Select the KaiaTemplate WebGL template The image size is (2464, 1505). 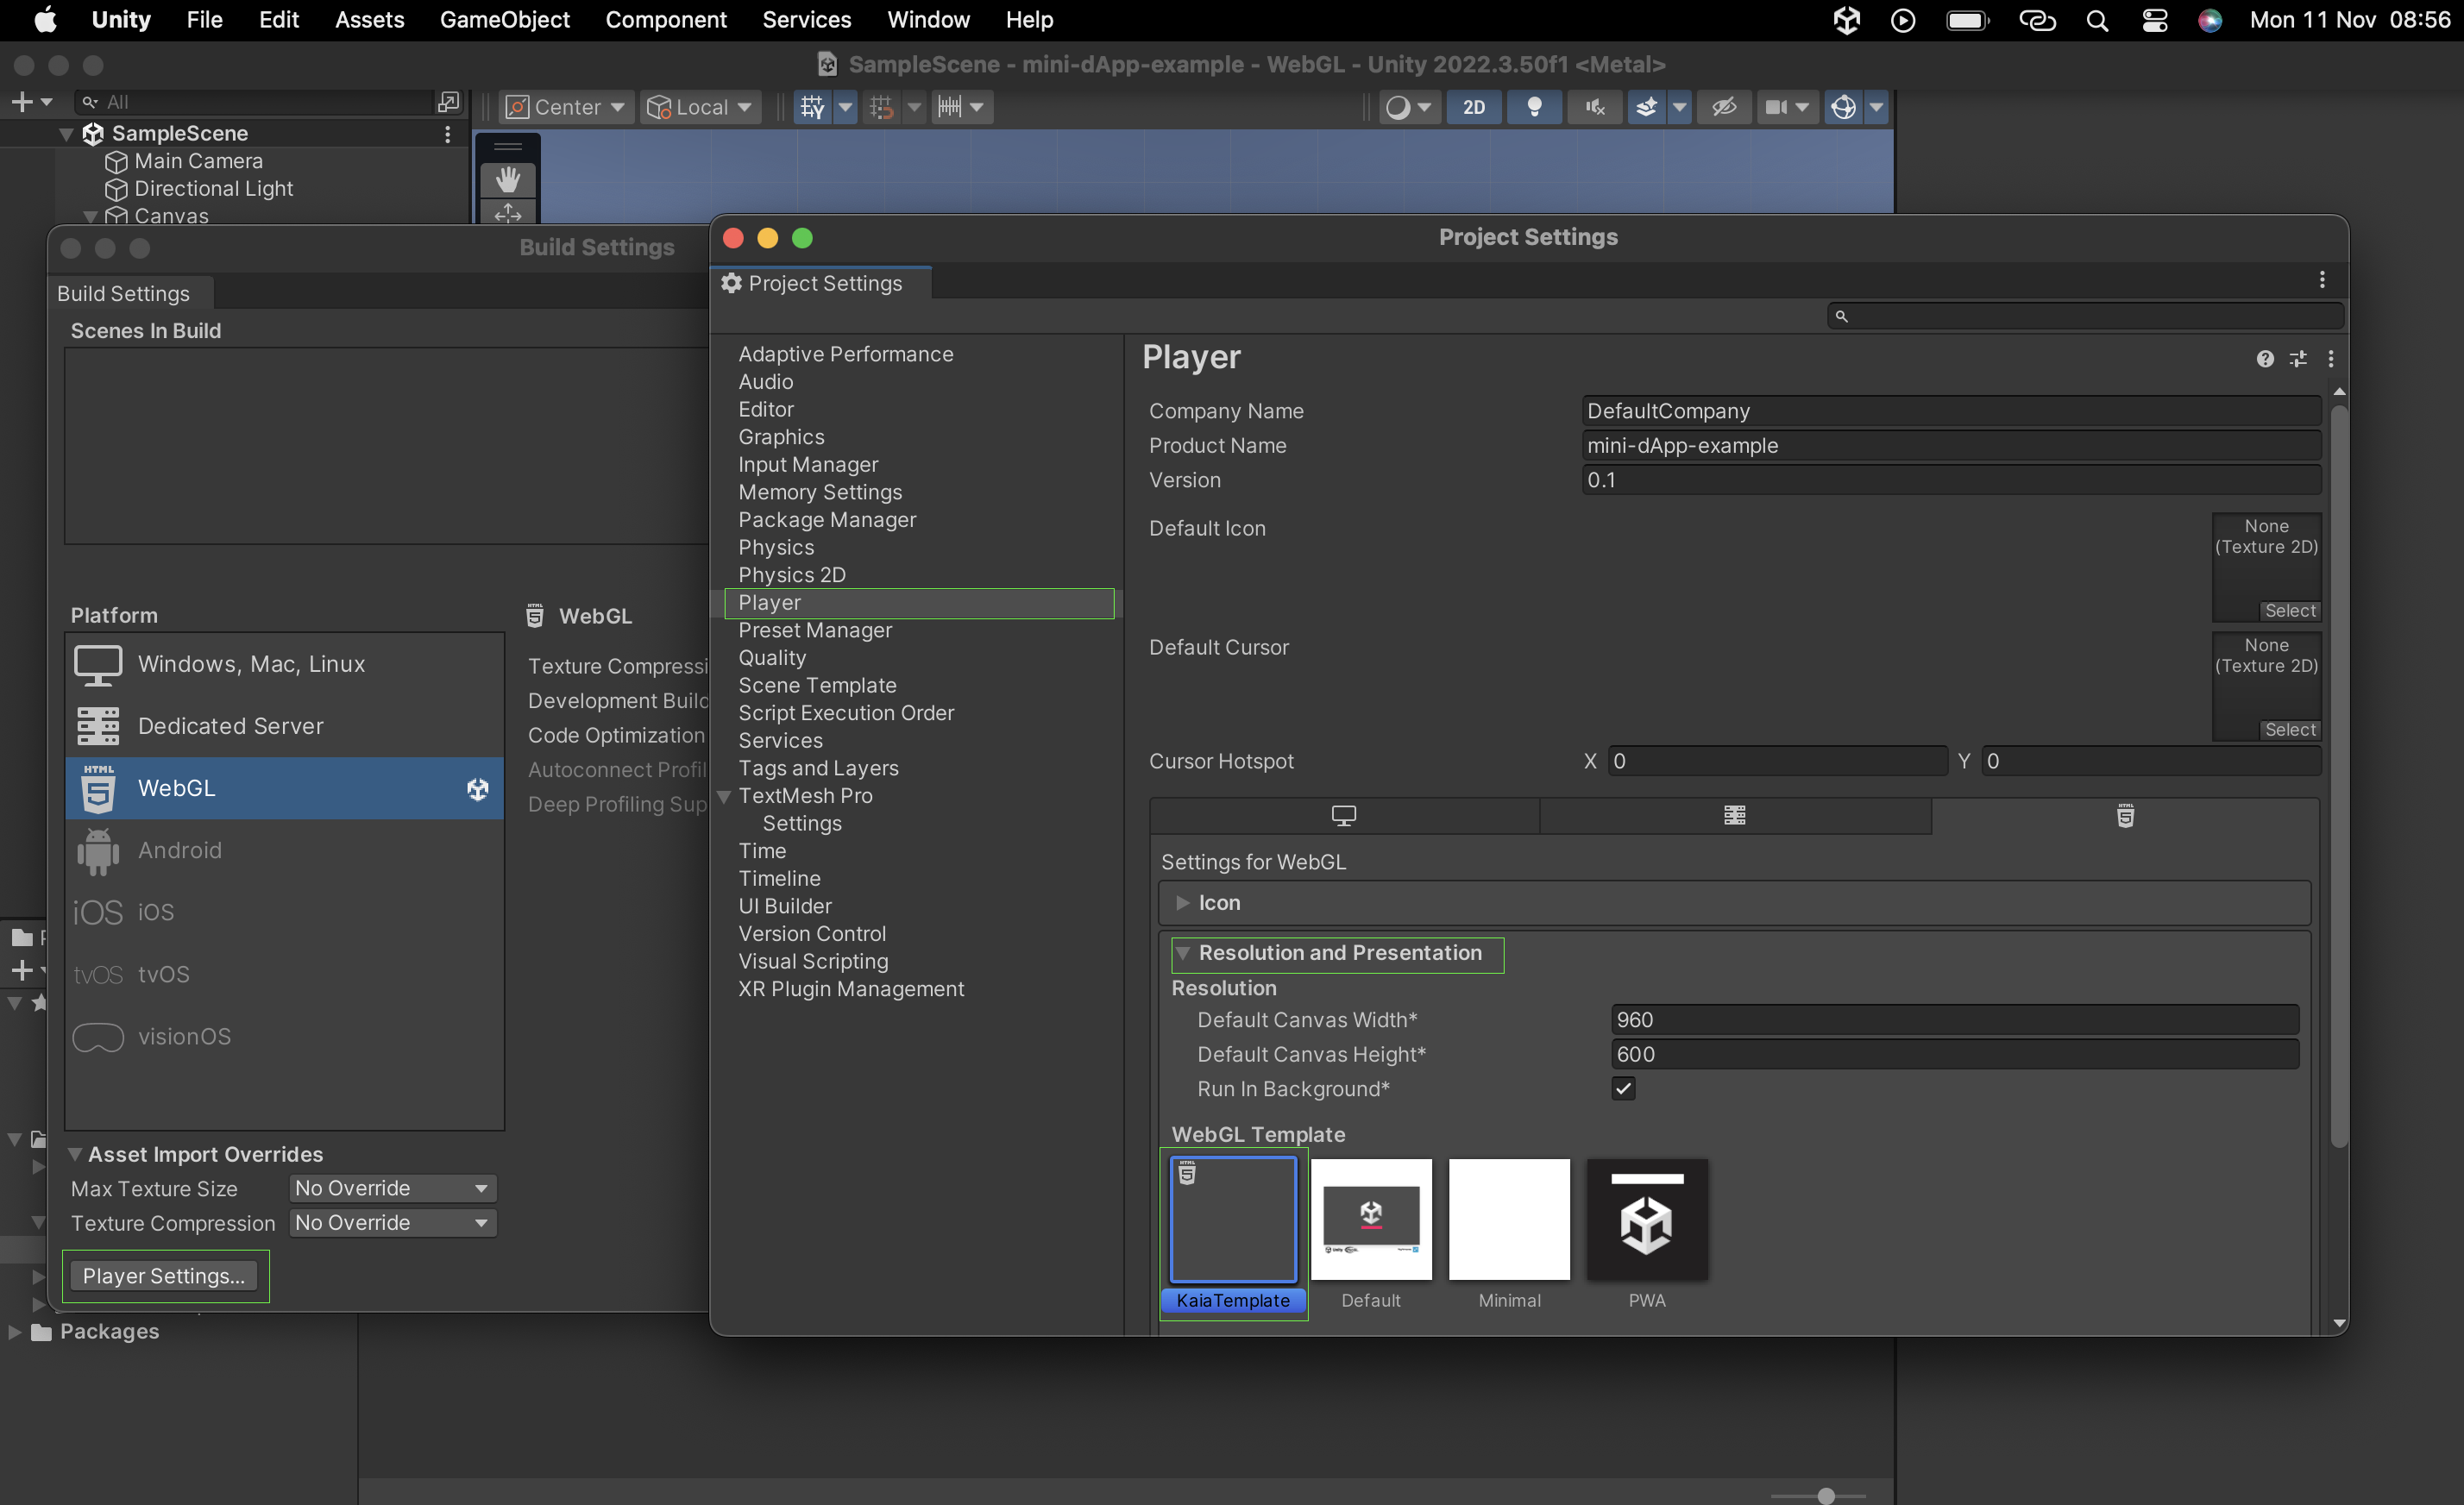1233,1235
